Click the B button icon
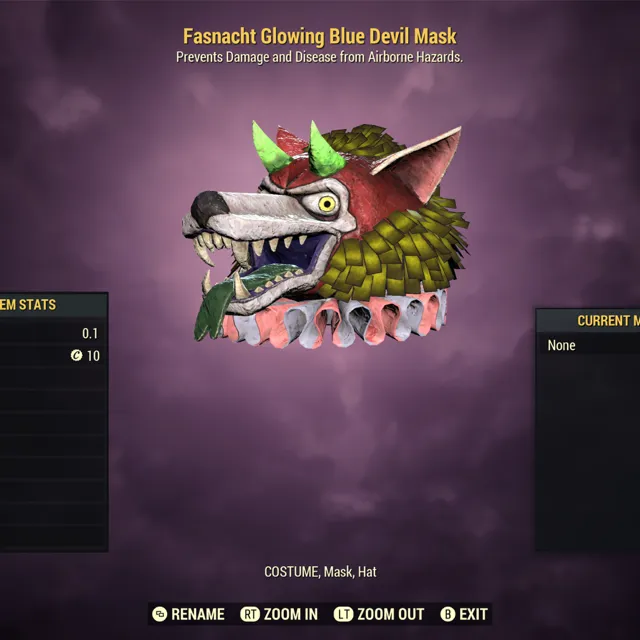640x640 pixels. pos(448,614)
